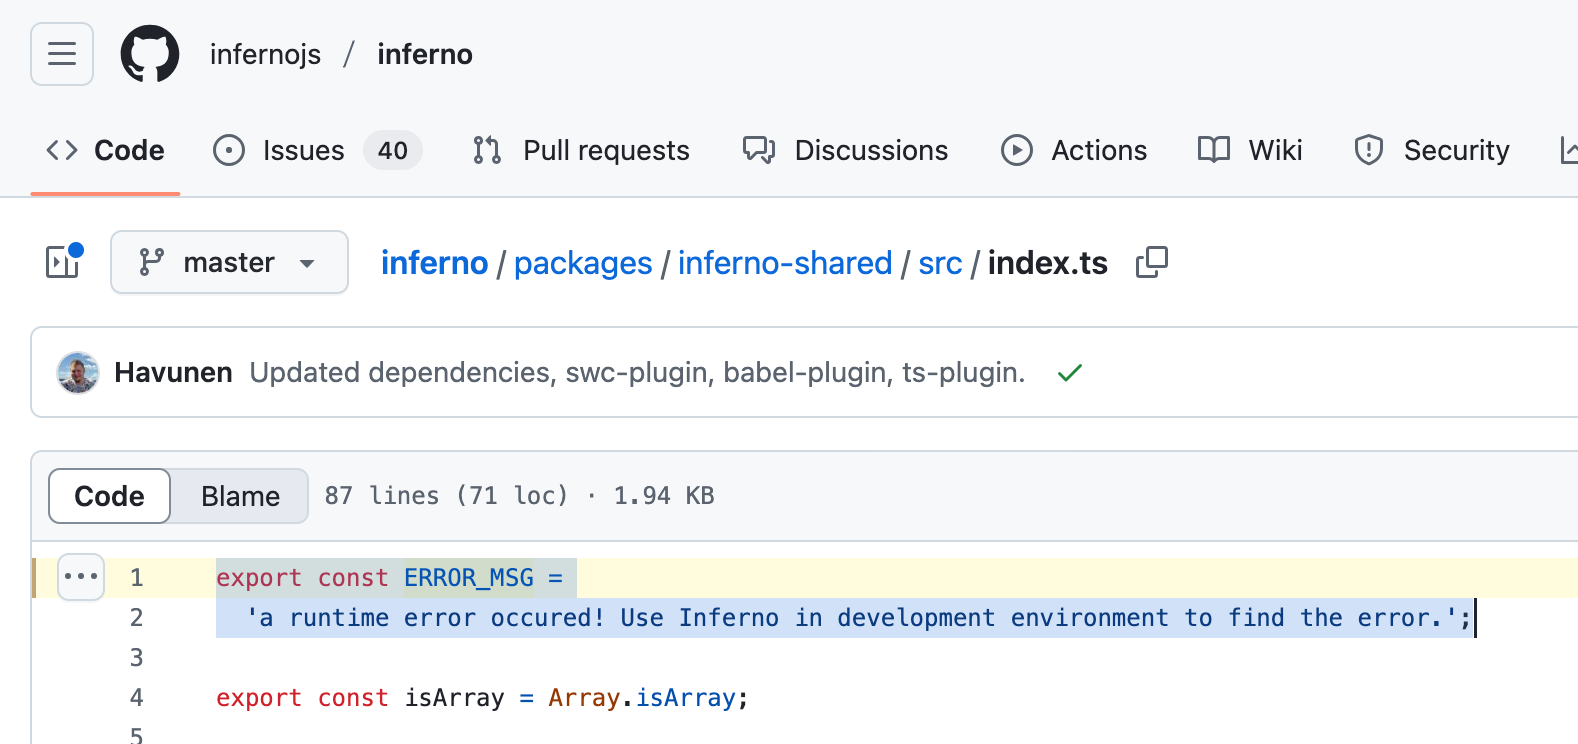Click Array.isArray code on line 4
1578x744 pixels.
[x=642, y=698]
